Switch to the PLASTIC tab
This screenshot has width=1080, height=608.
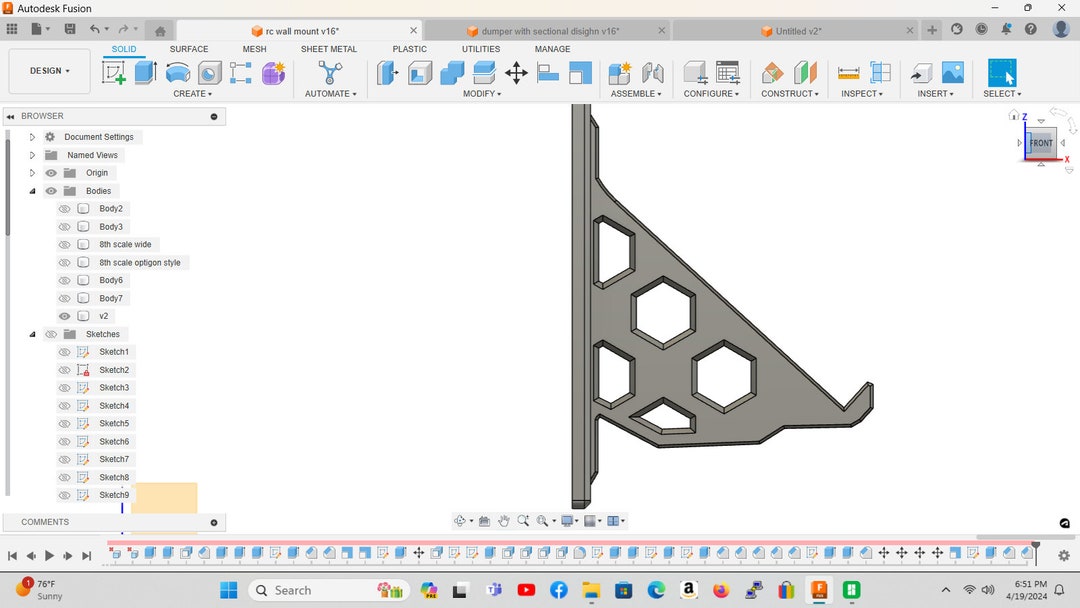coord(409,49)
